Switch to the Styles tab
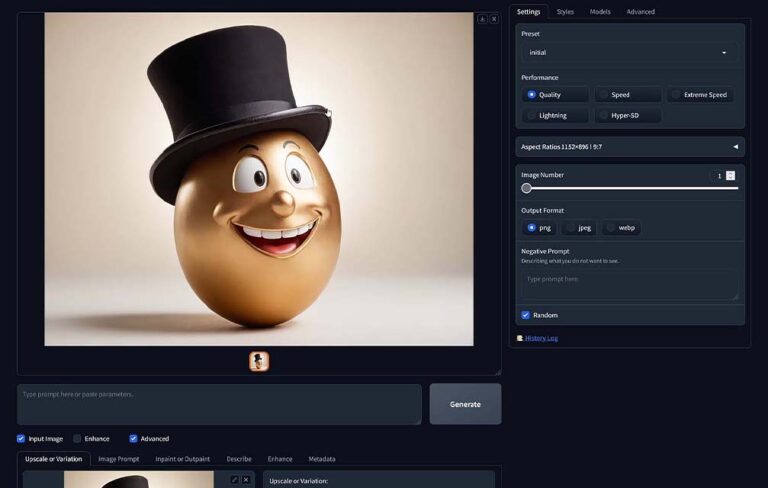 (x=565, y=12)
